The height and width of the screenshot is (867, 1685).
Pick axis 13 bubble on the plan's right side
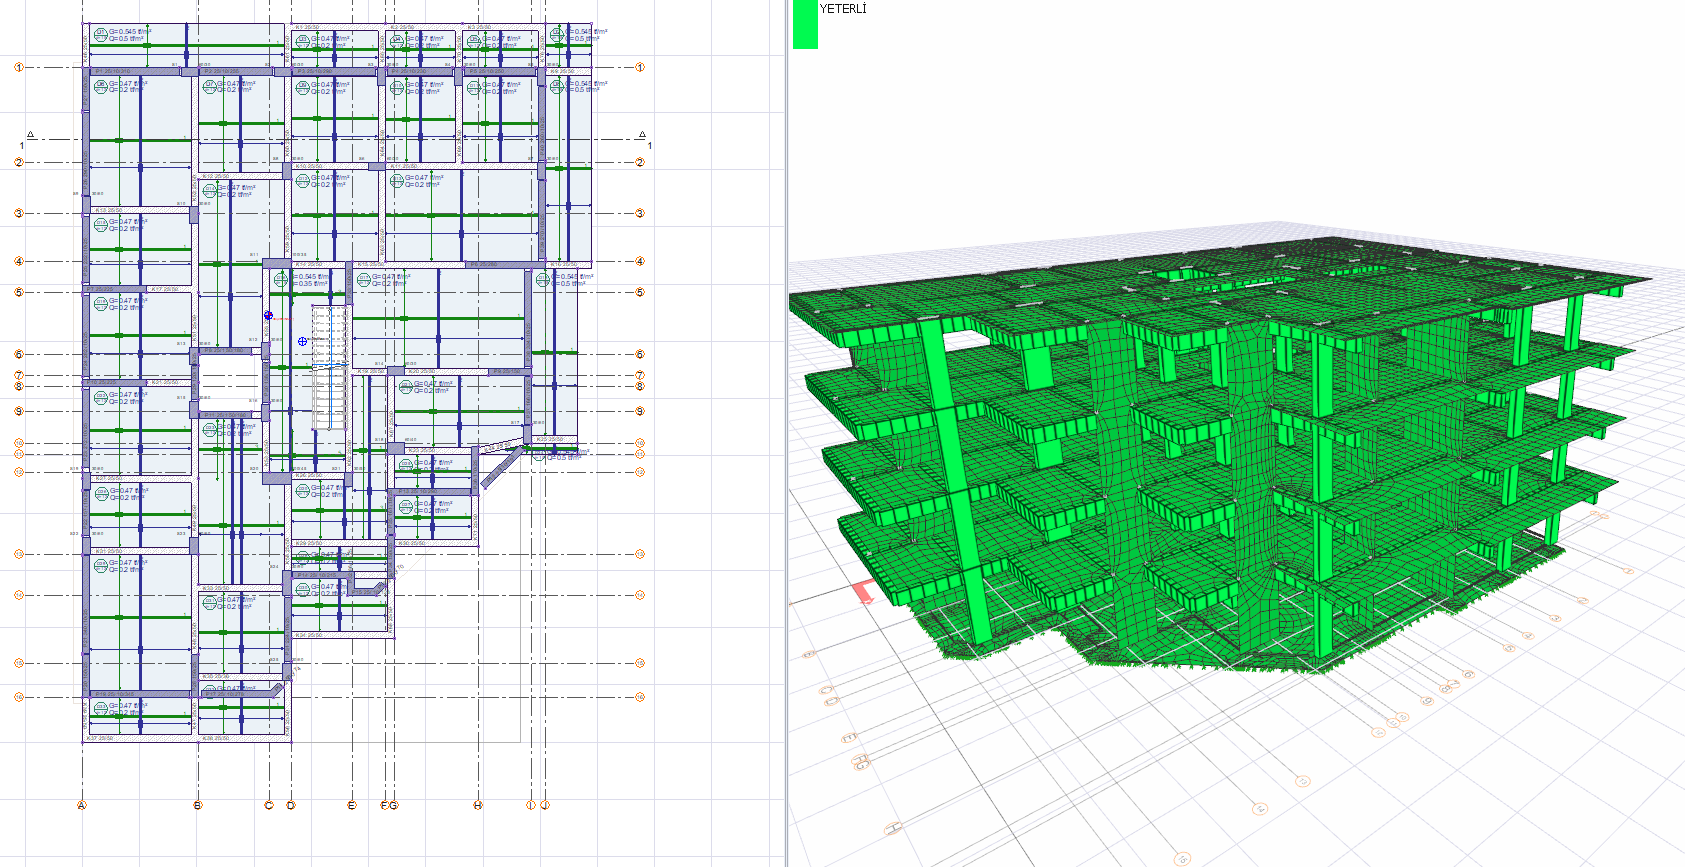click(x=640, y=554)
